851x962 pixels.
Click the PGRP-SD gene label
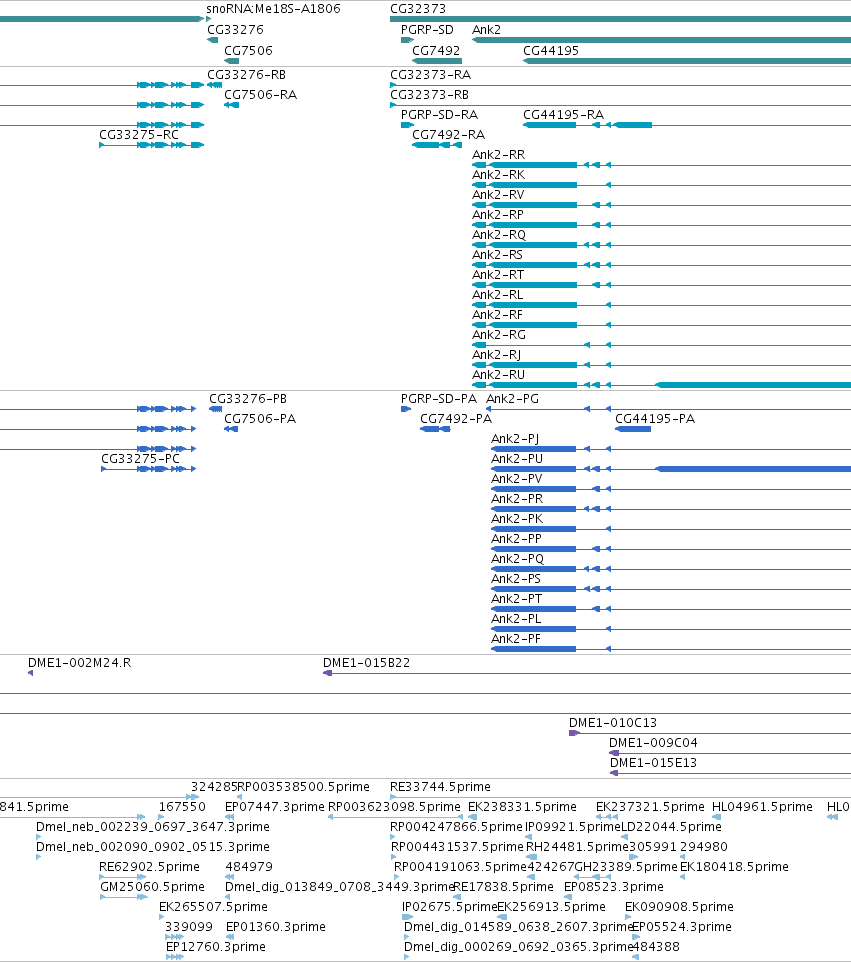pos(427,30)
